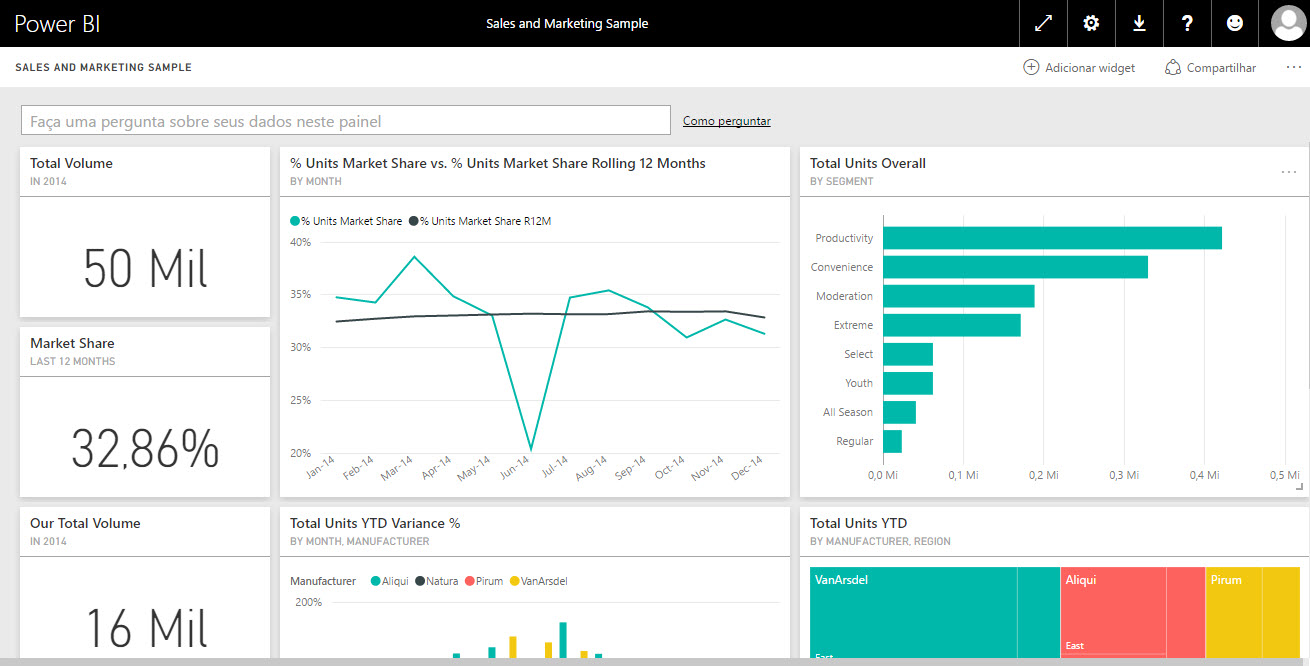Click the Q&A question input box

click(x=345, y=121)
